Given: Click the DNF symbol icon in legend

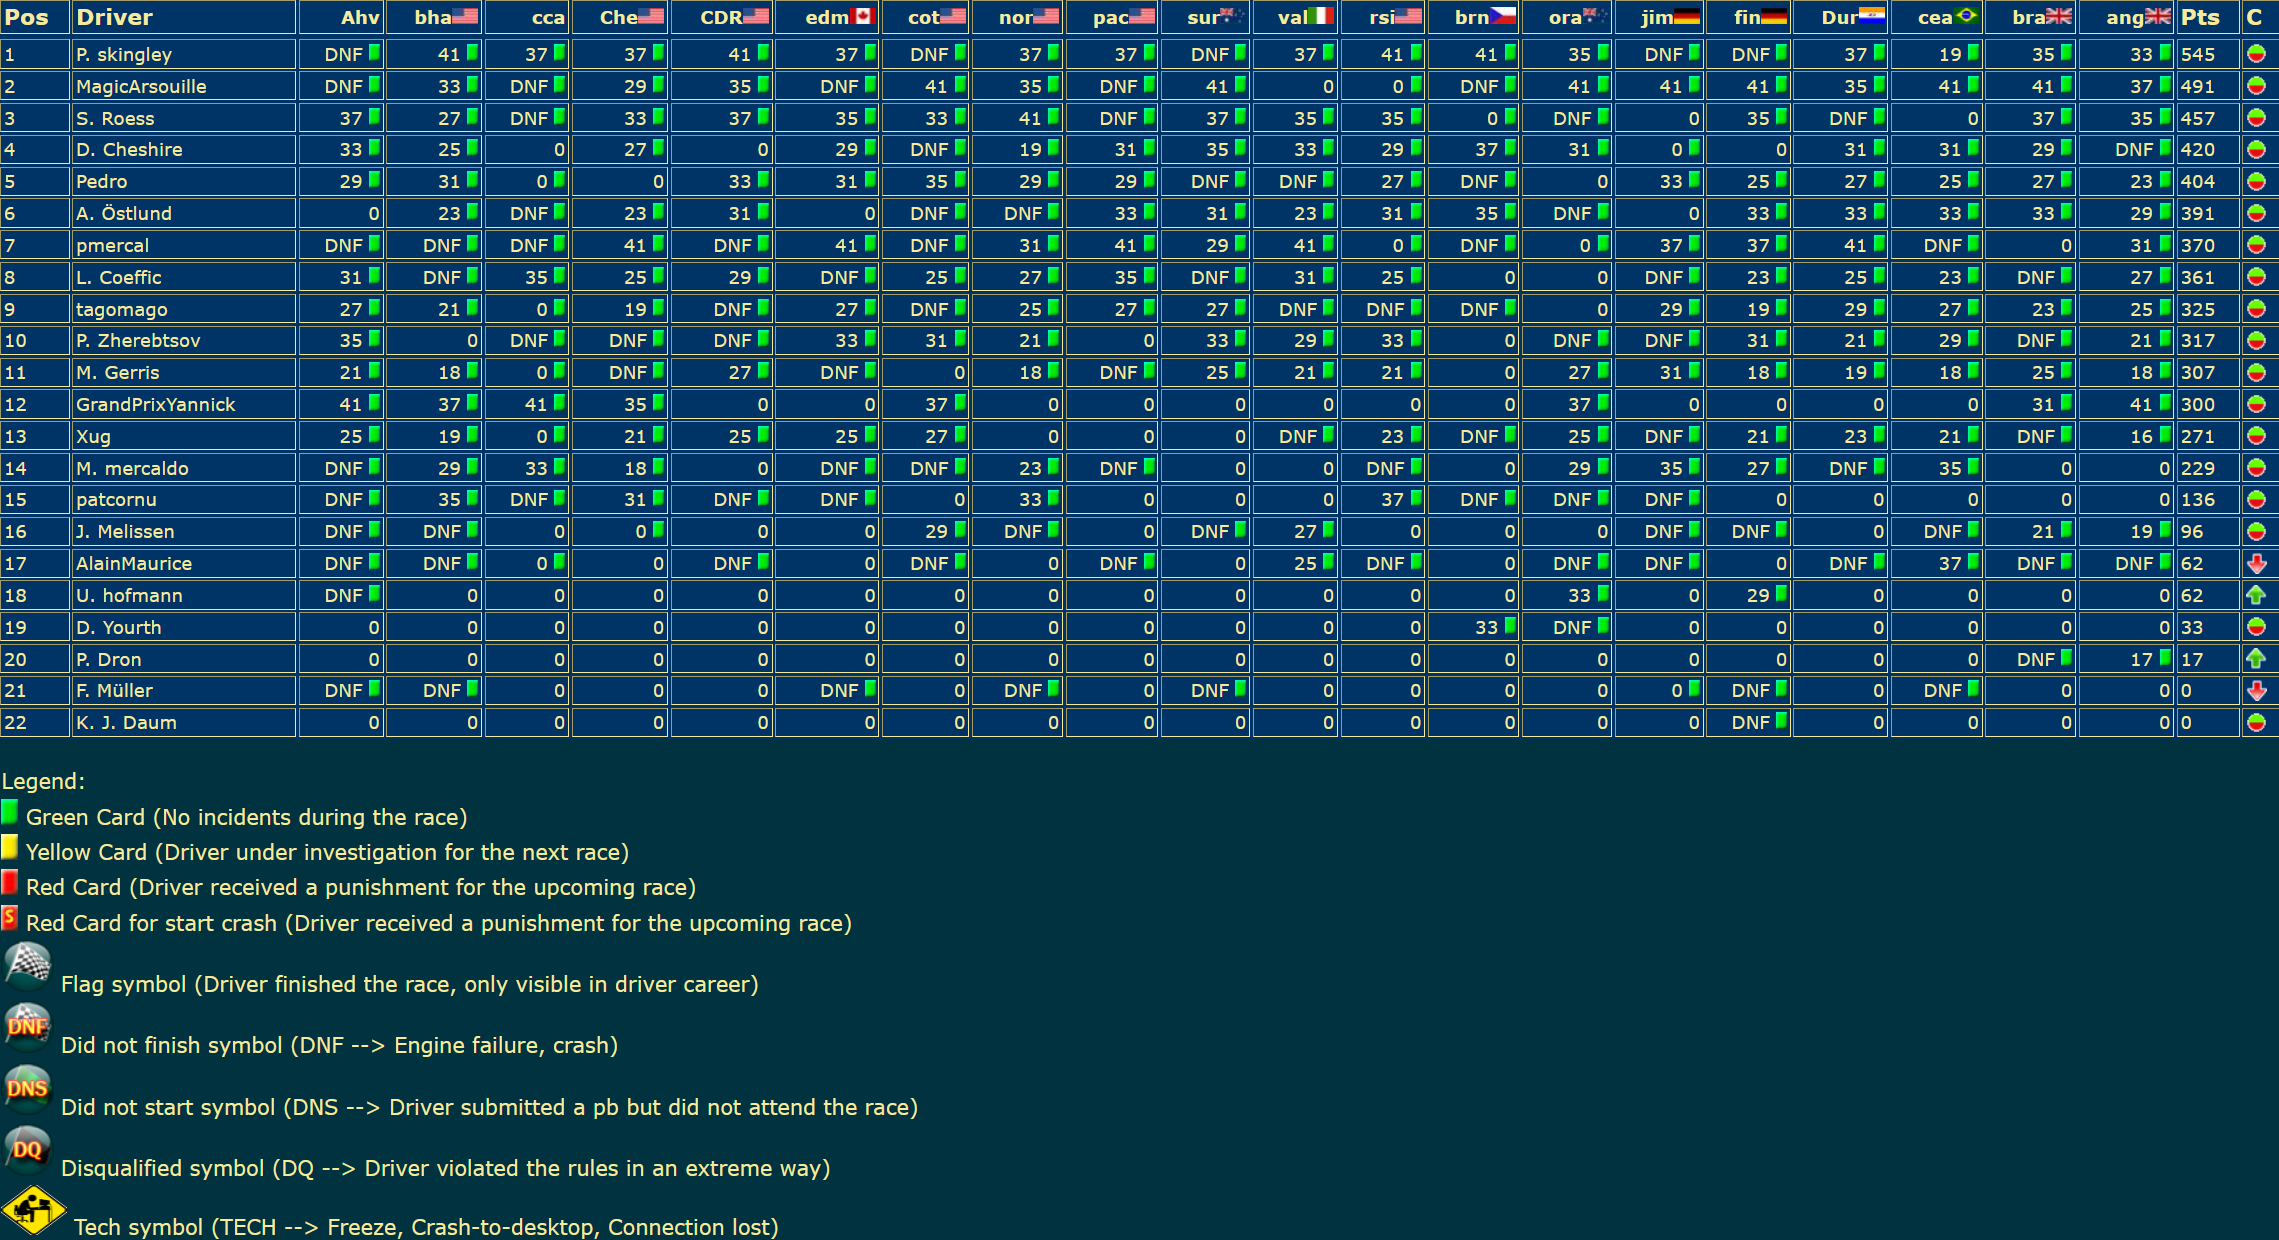Looking at the screenshot, I should click(x=27, y=1028).
